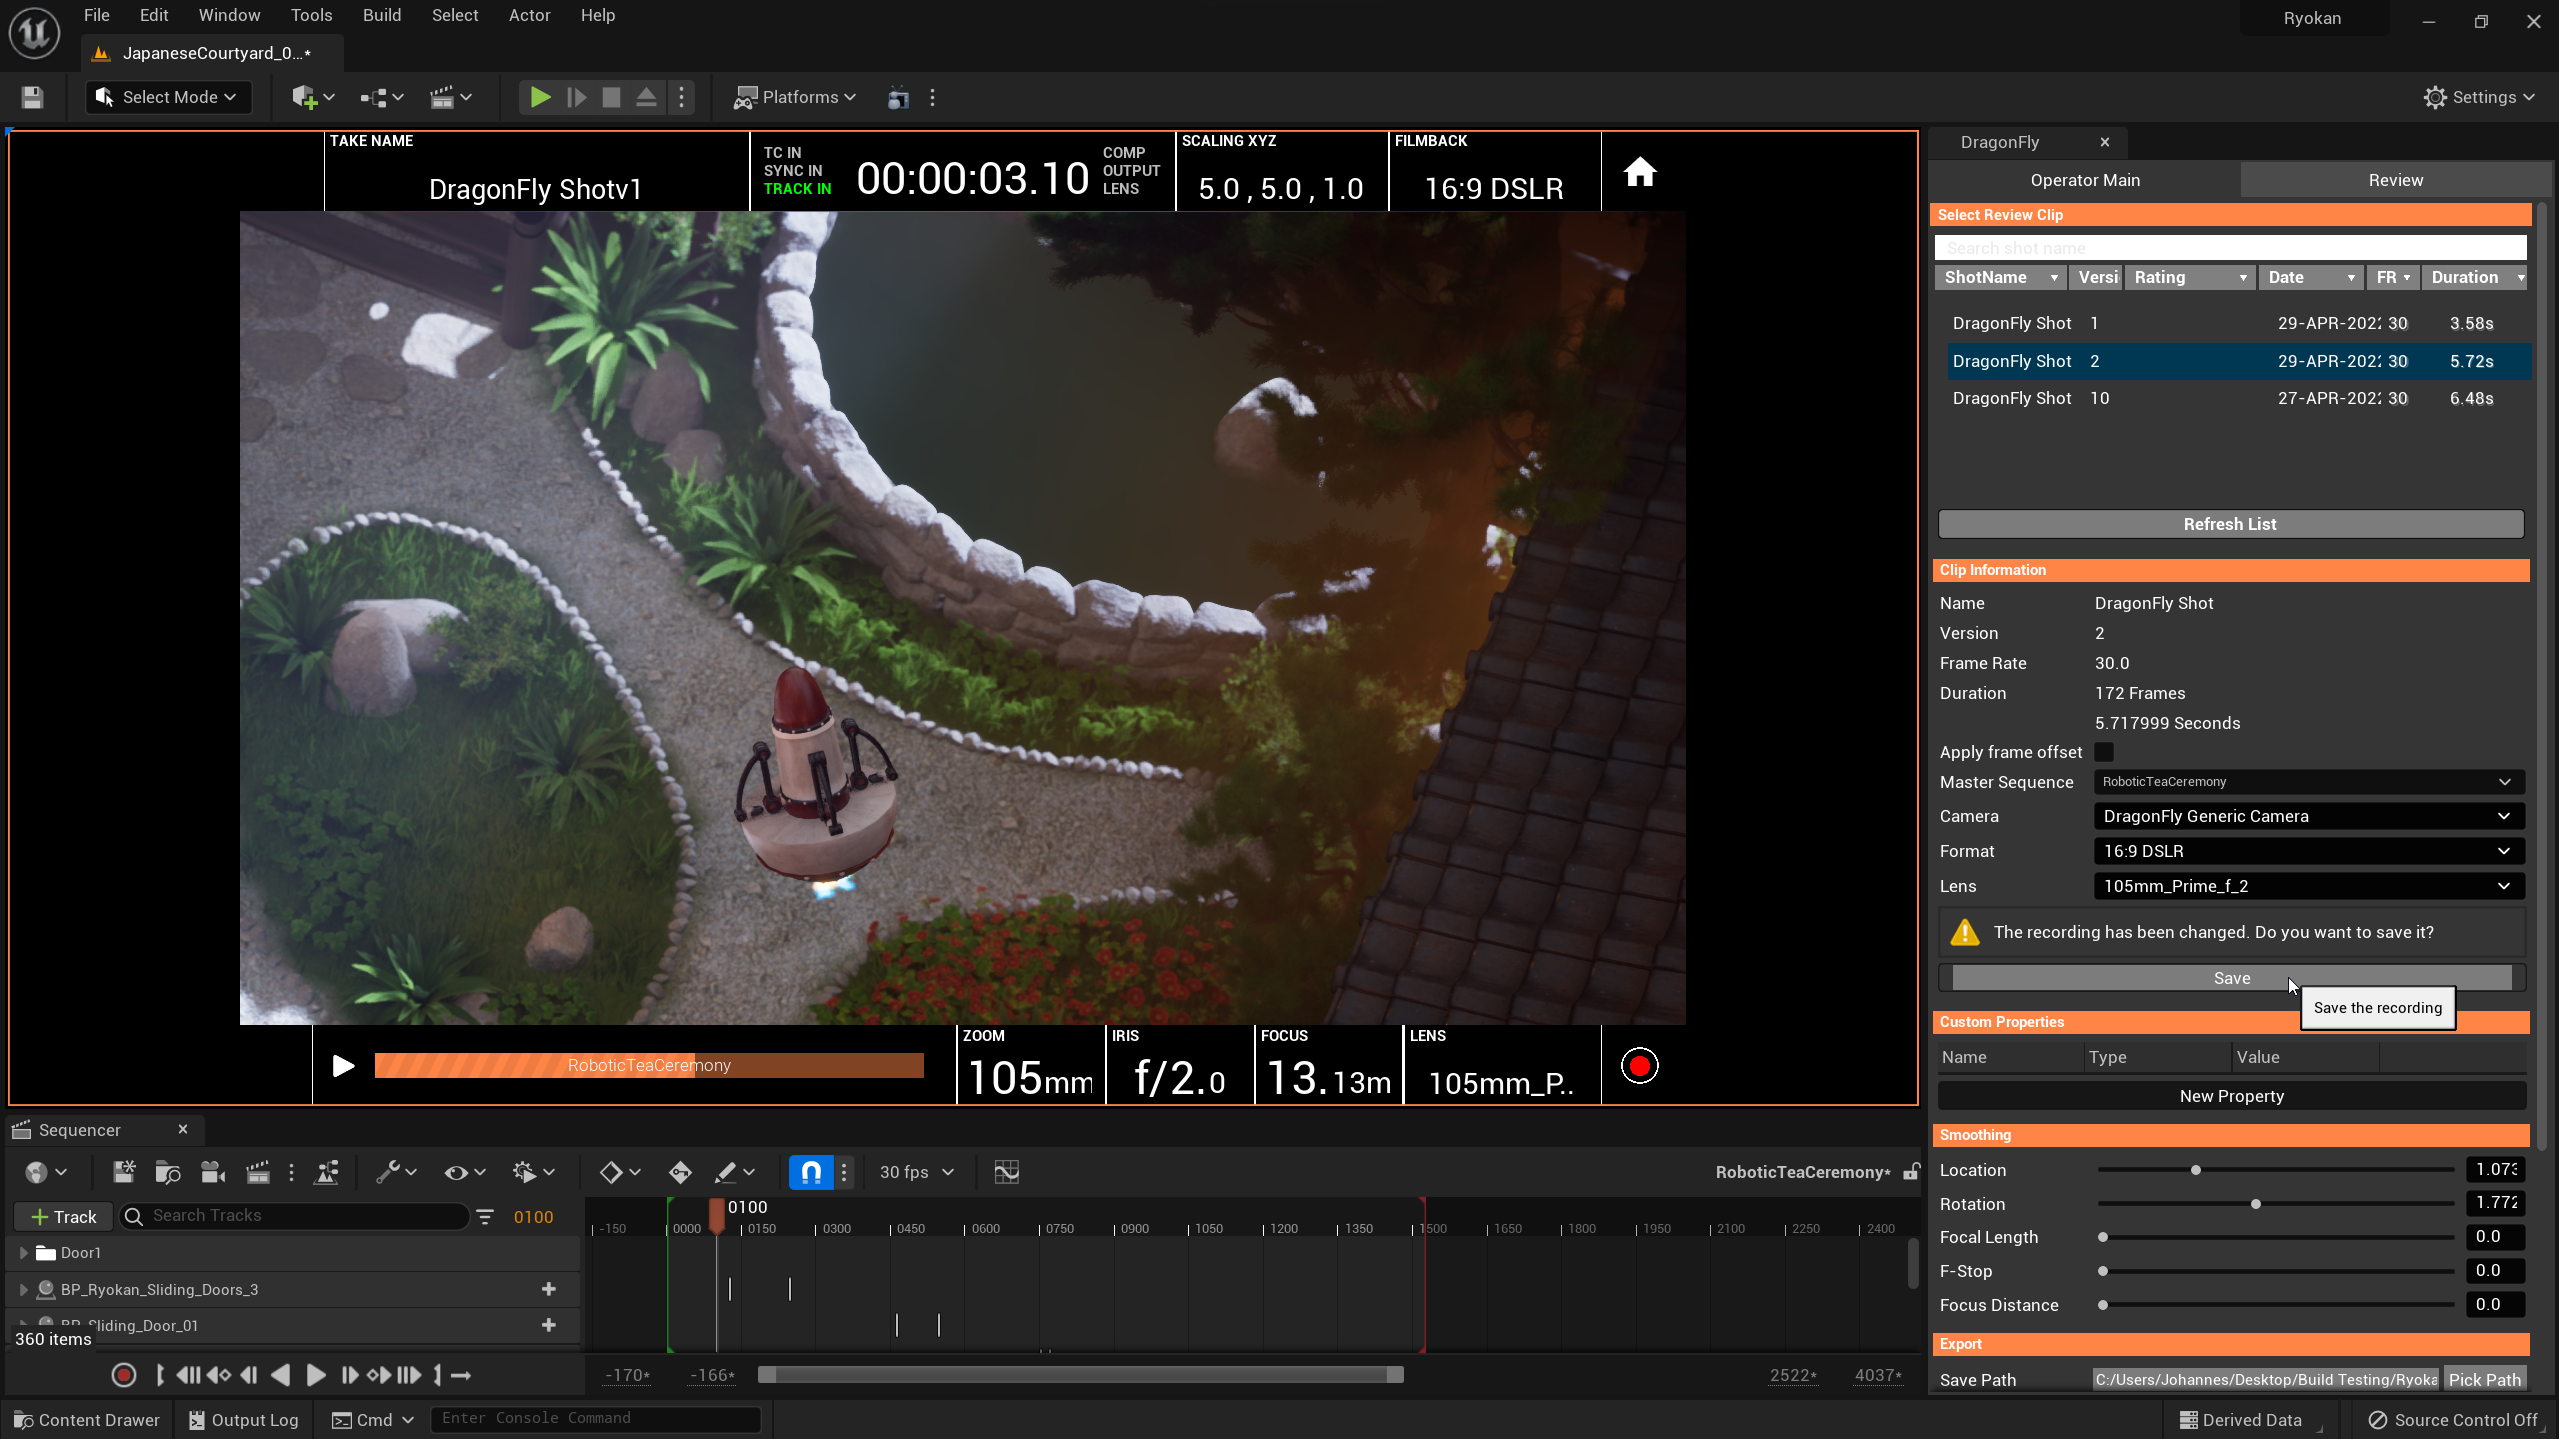Open the Sequencer wrench actions menu

[x=396, y=1172]
